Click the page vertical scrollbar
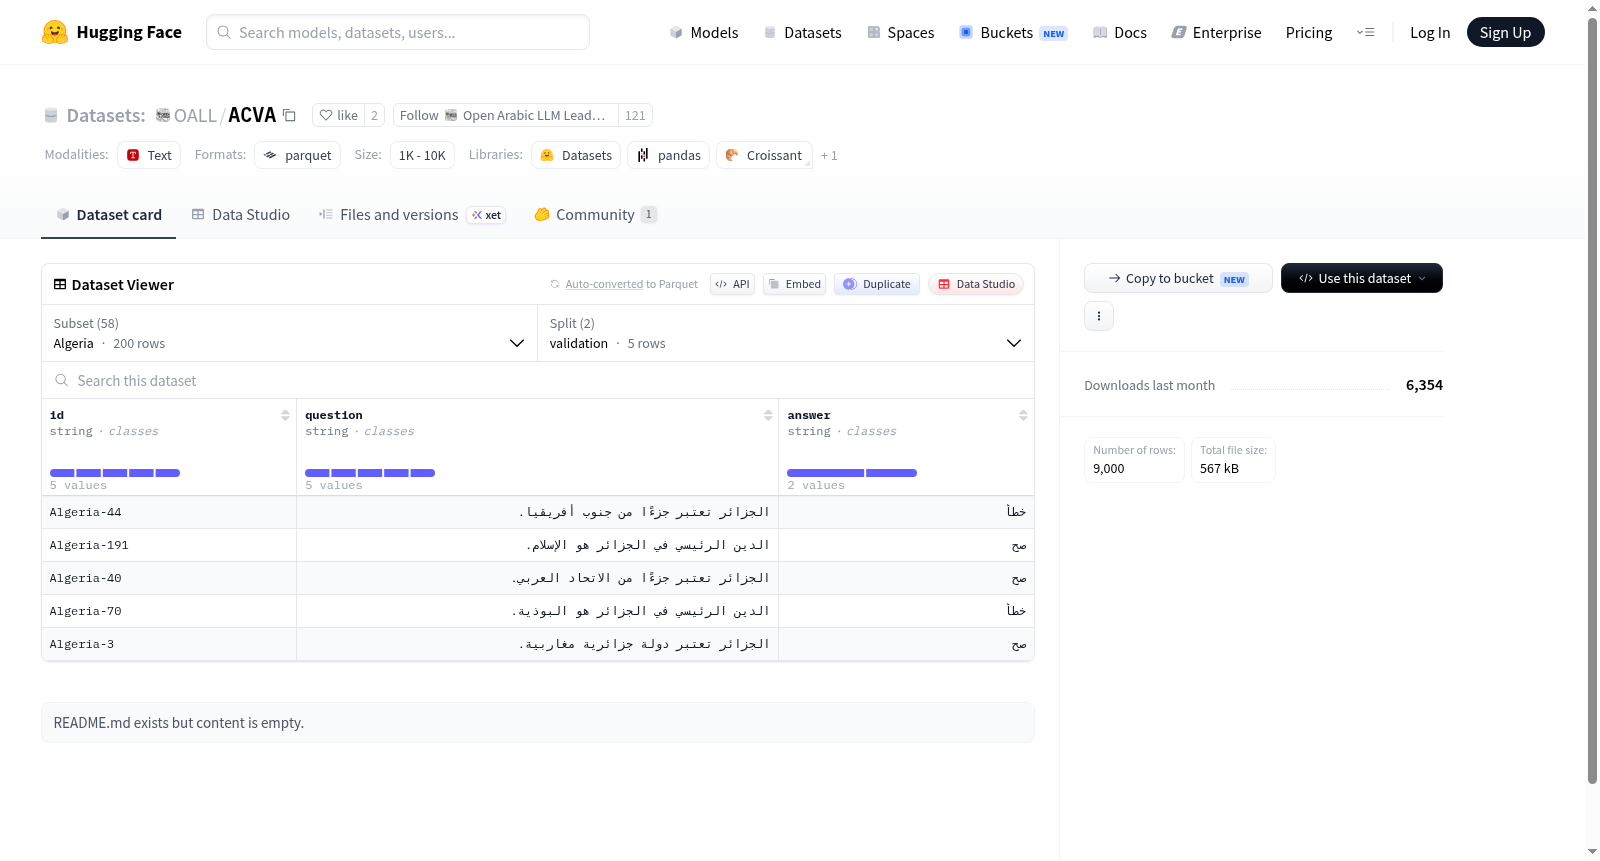The width and height of the screenshot is (1600, 861). [x=1592, y=400]
